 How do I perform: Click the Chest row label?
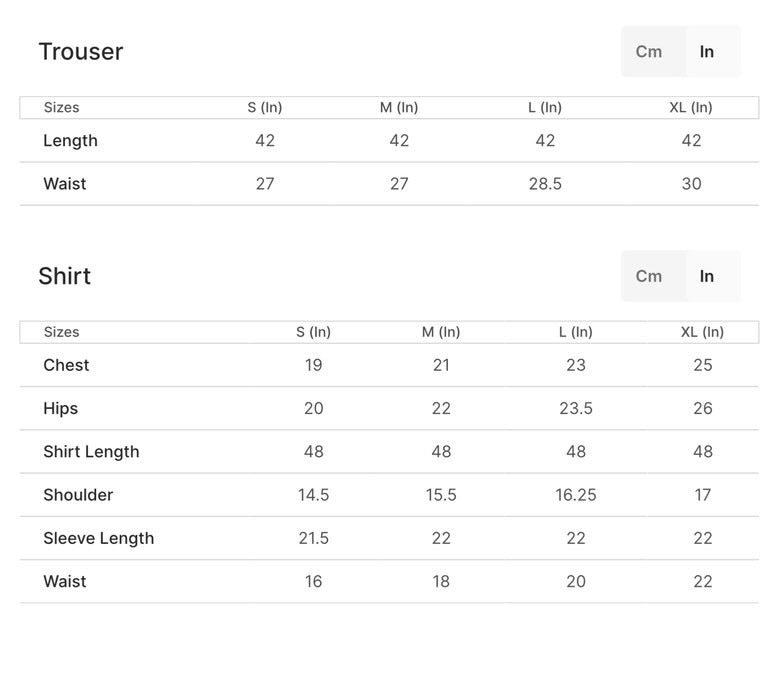click(66, 365)
